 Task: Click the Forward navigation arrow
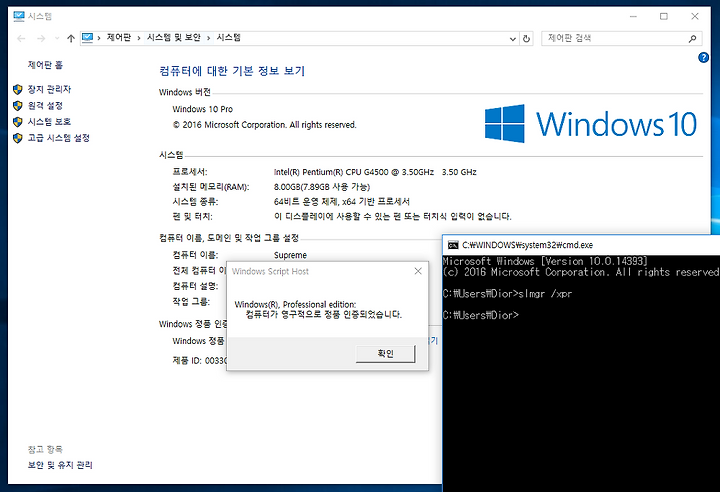[41, 39]
